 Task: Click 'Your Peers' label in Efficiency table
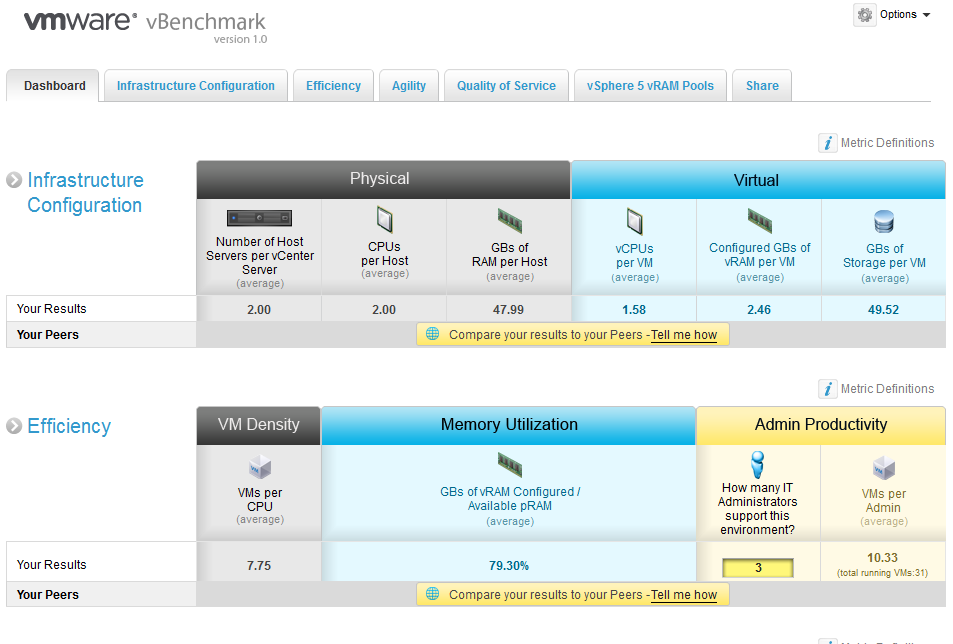tap(48, 595)
